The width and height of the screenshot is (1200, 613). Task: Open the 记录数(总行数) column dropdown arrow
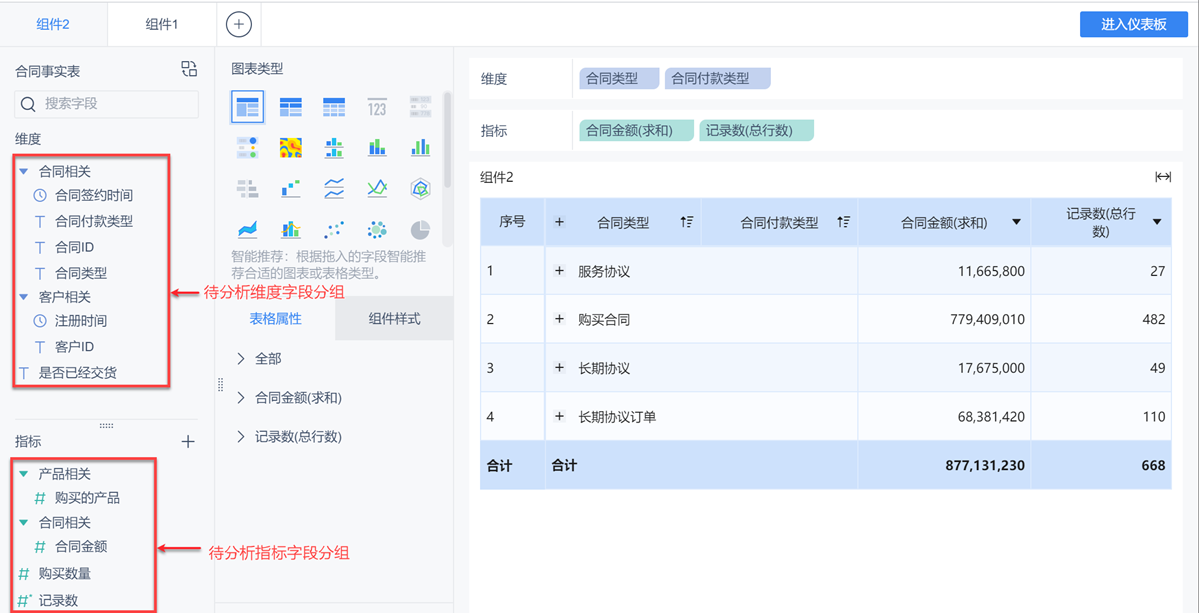[1157, 222]
